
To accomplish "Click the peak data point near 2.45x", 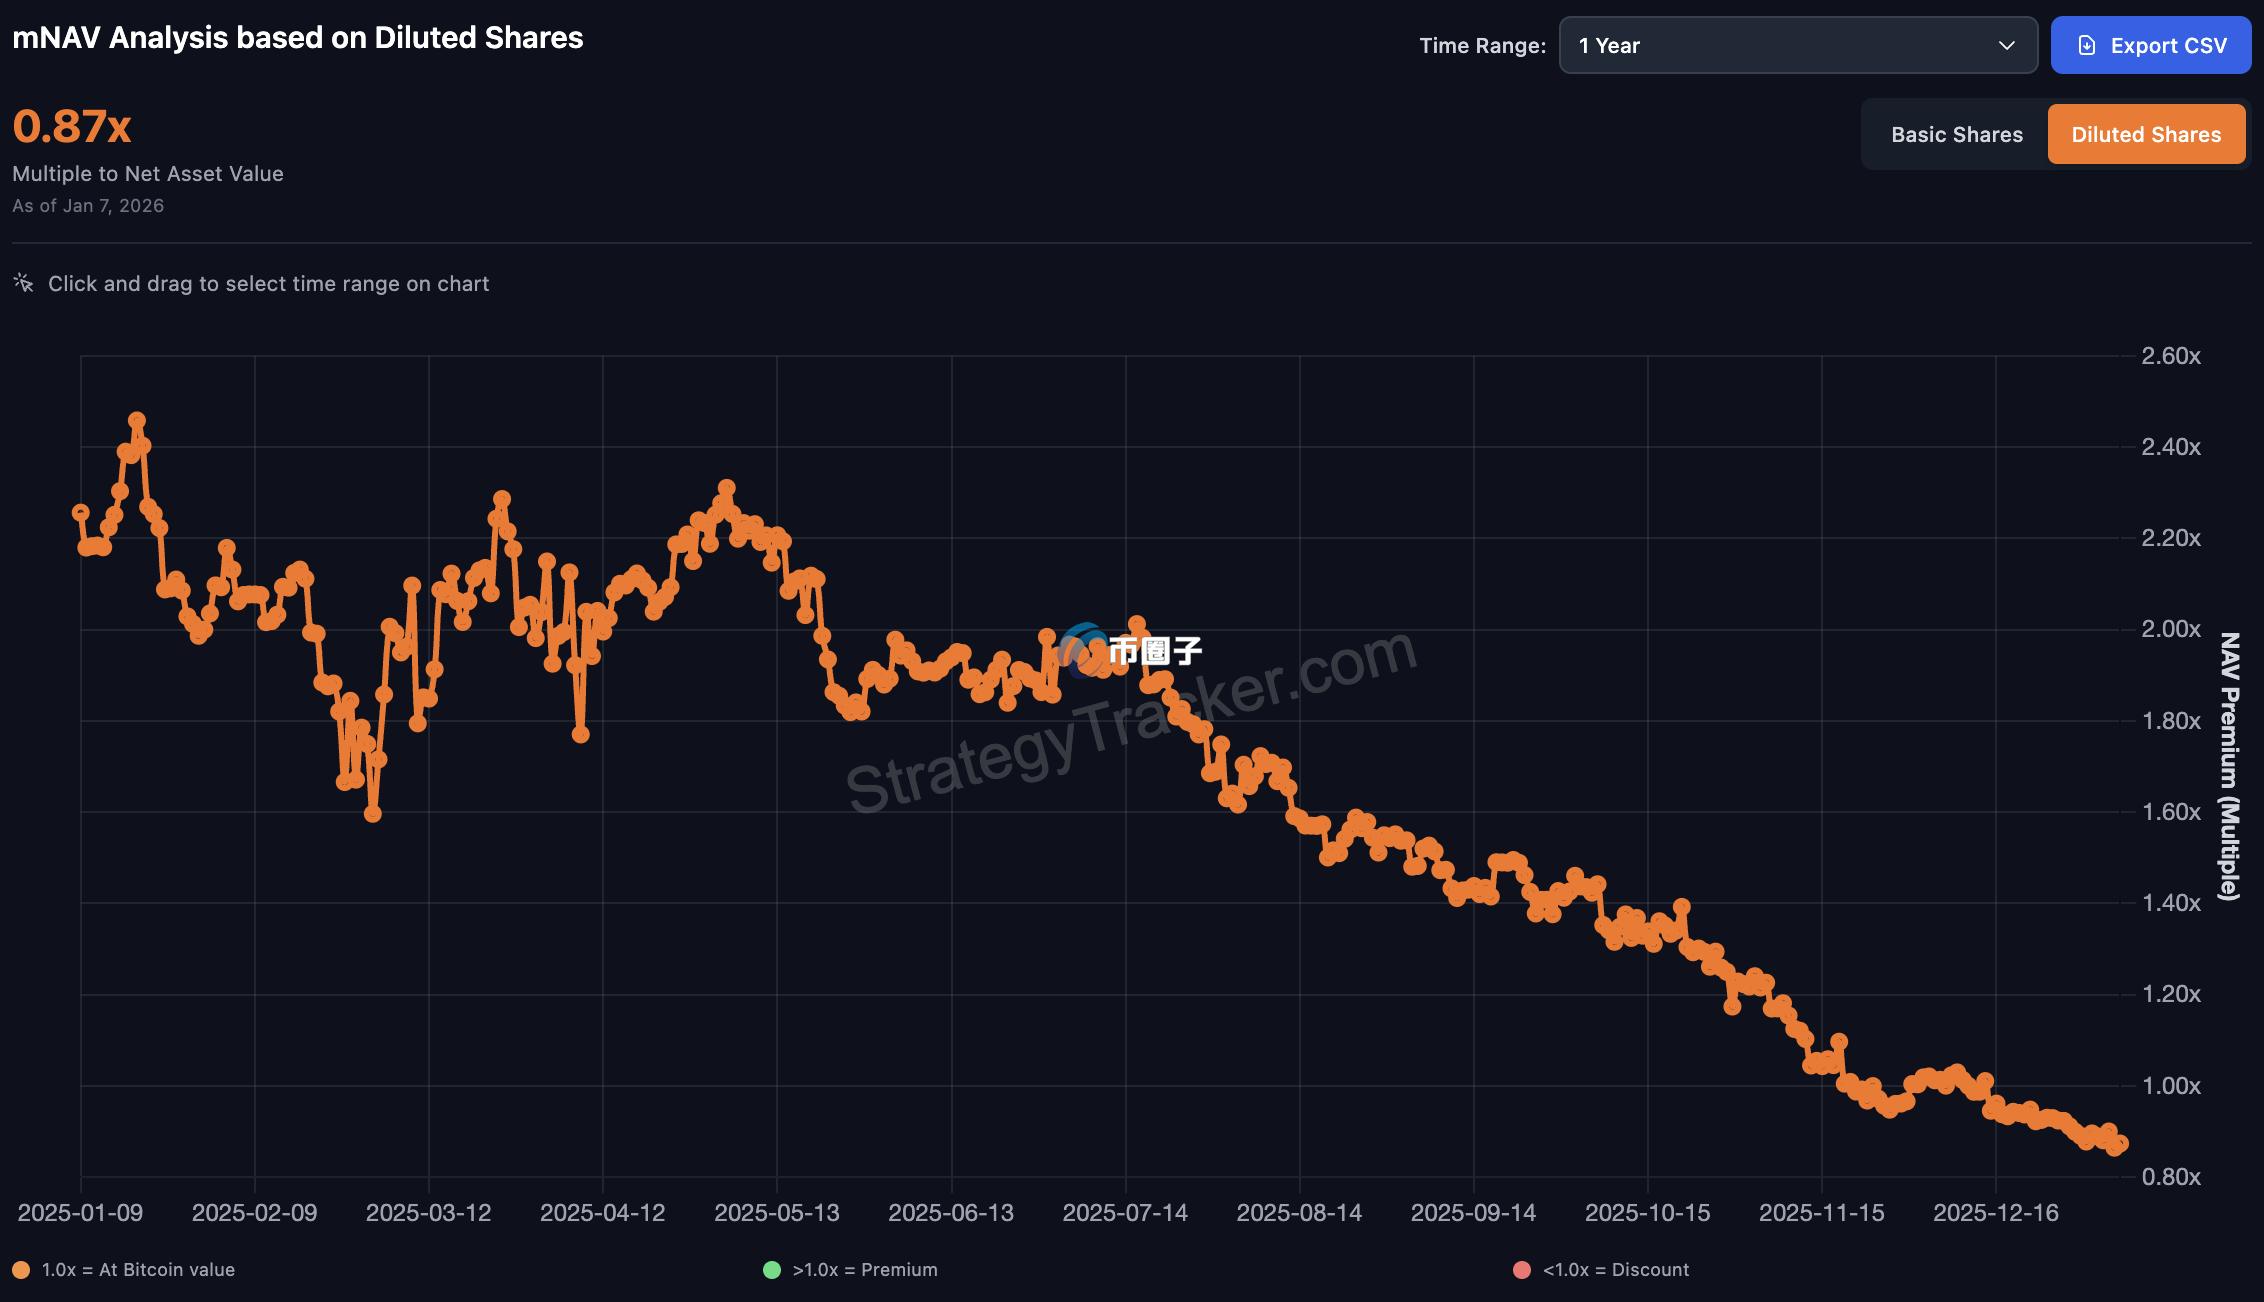I will coord(137,421).
